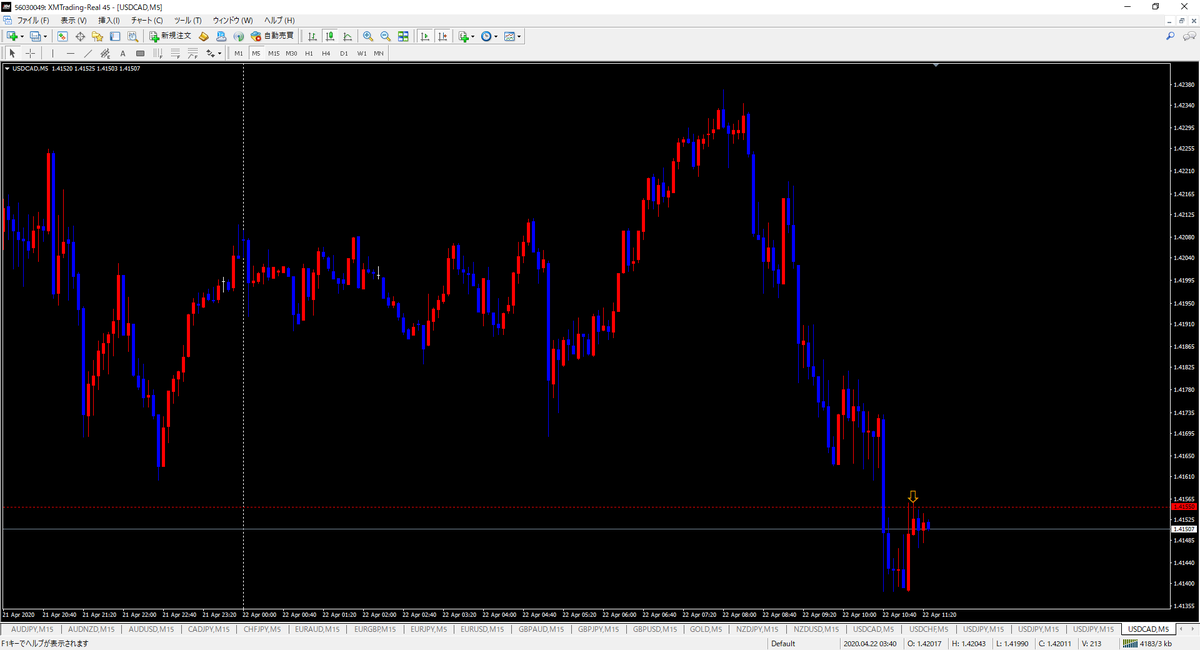
Task: Open the Strategy Tester icon
Action: tap(132, 36)
